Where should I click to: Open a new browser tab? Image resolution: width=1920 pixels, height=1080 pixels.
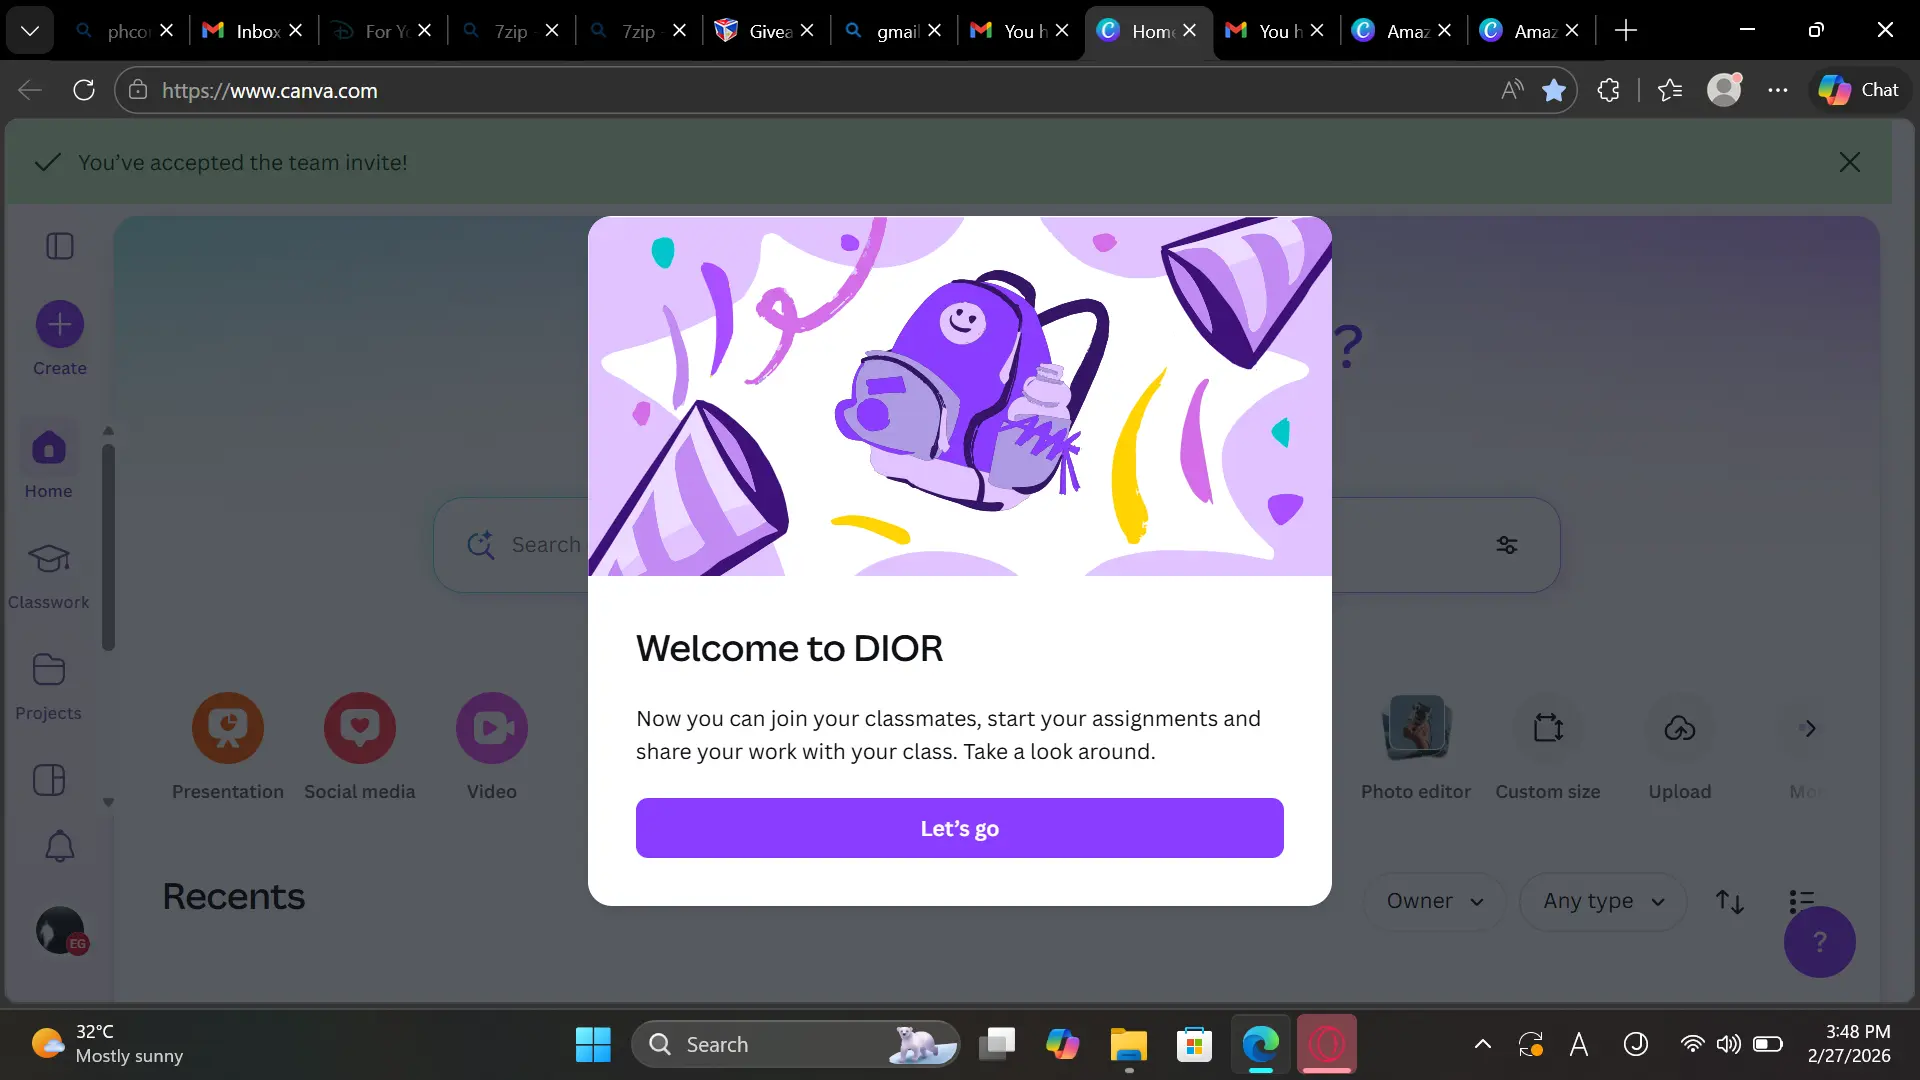pyautogui.click(x=1626, y=31)
